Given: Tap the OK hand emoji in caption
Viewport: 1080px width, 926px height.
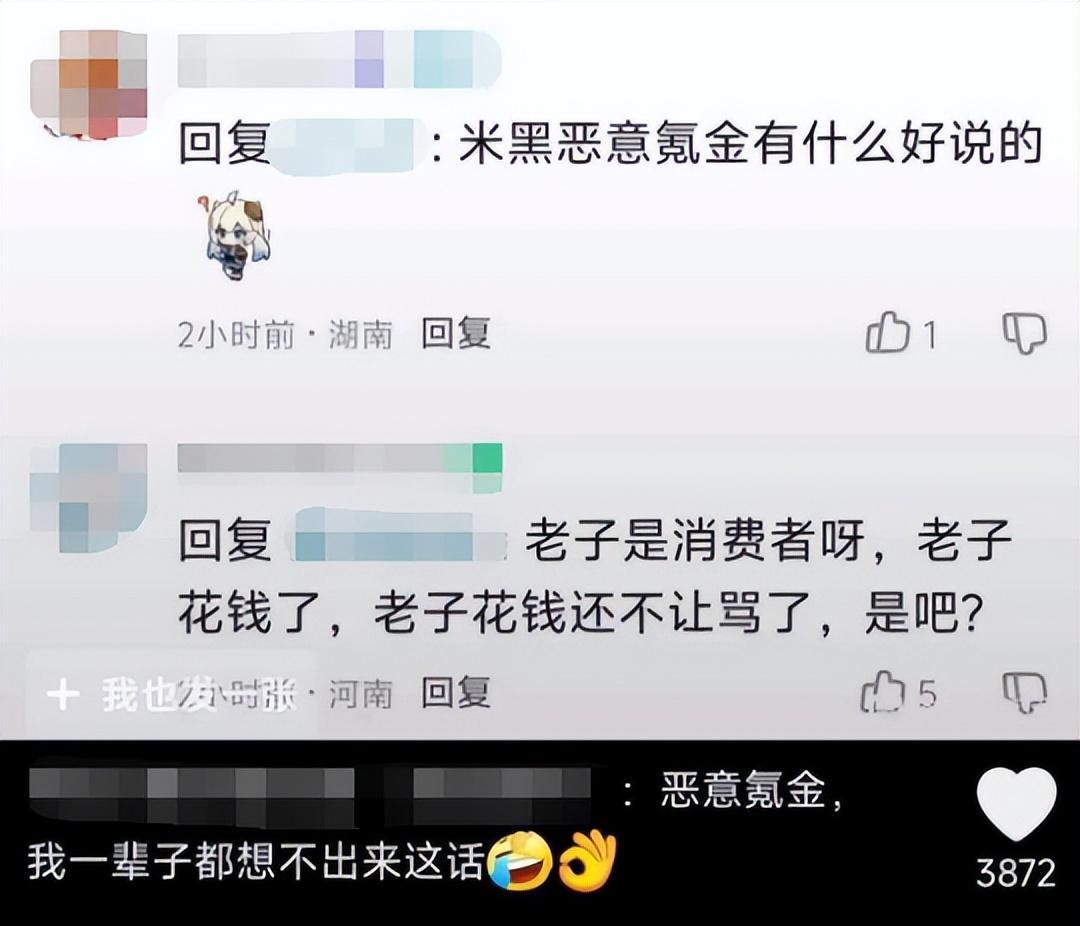Looking at the screenshot, I should (x=588, y=861).
